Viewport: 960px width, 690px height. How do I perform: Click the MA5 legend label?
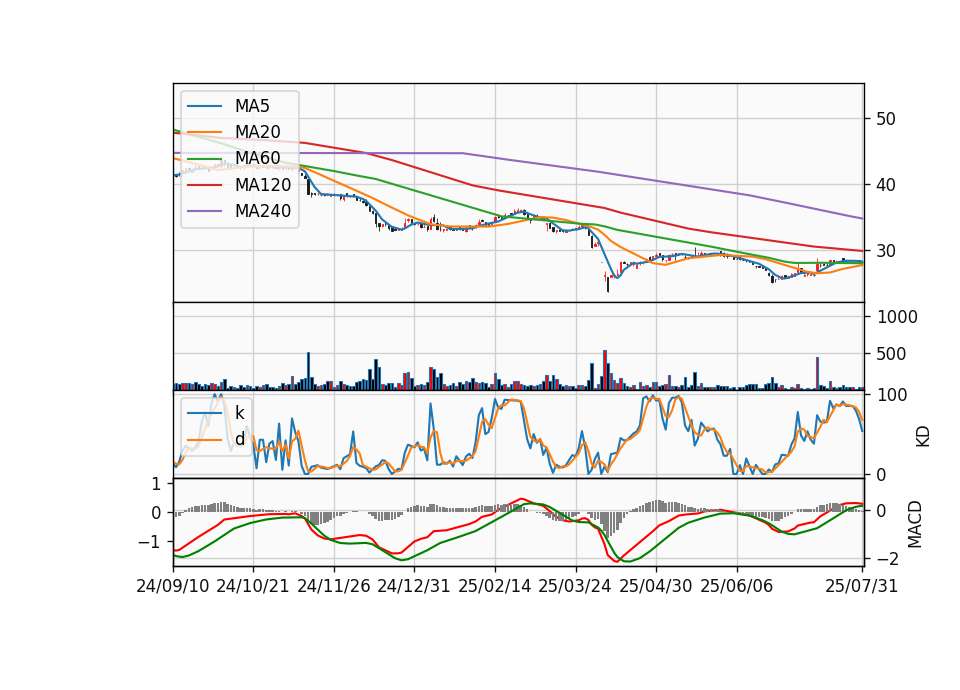[x=252, y=106]
